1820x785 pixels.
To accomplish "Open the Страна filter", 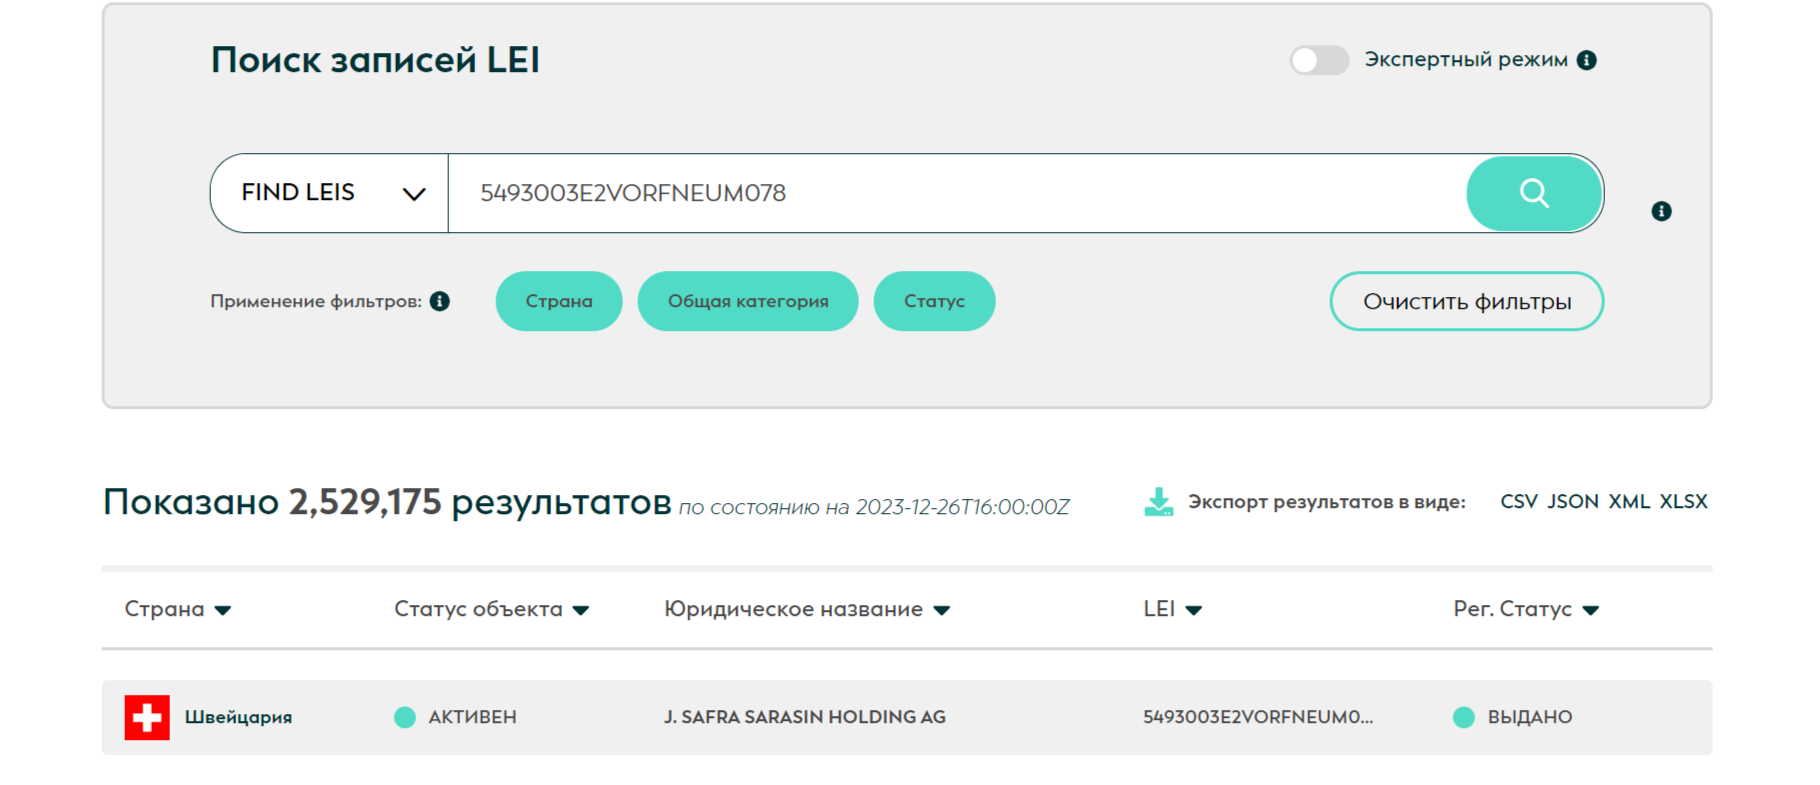I will [559, 301].
